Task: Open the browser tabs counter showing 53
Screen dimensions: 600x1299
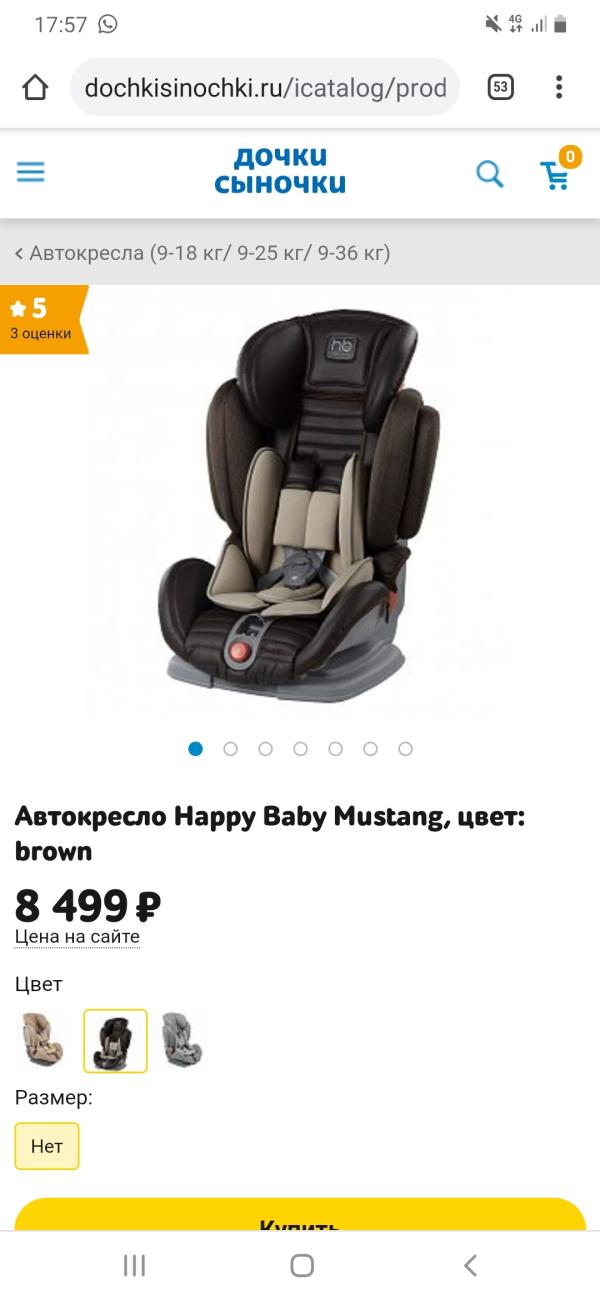Action: [x=501, y=87]
